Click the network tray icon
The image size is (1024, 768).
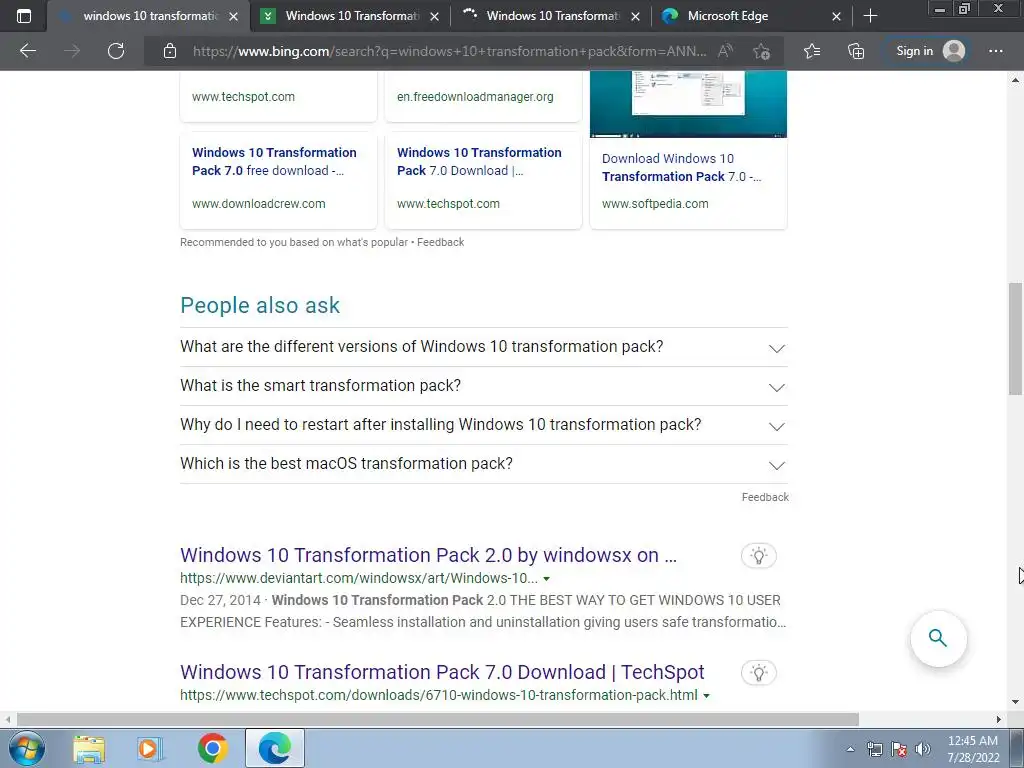(x=874, y=749)
